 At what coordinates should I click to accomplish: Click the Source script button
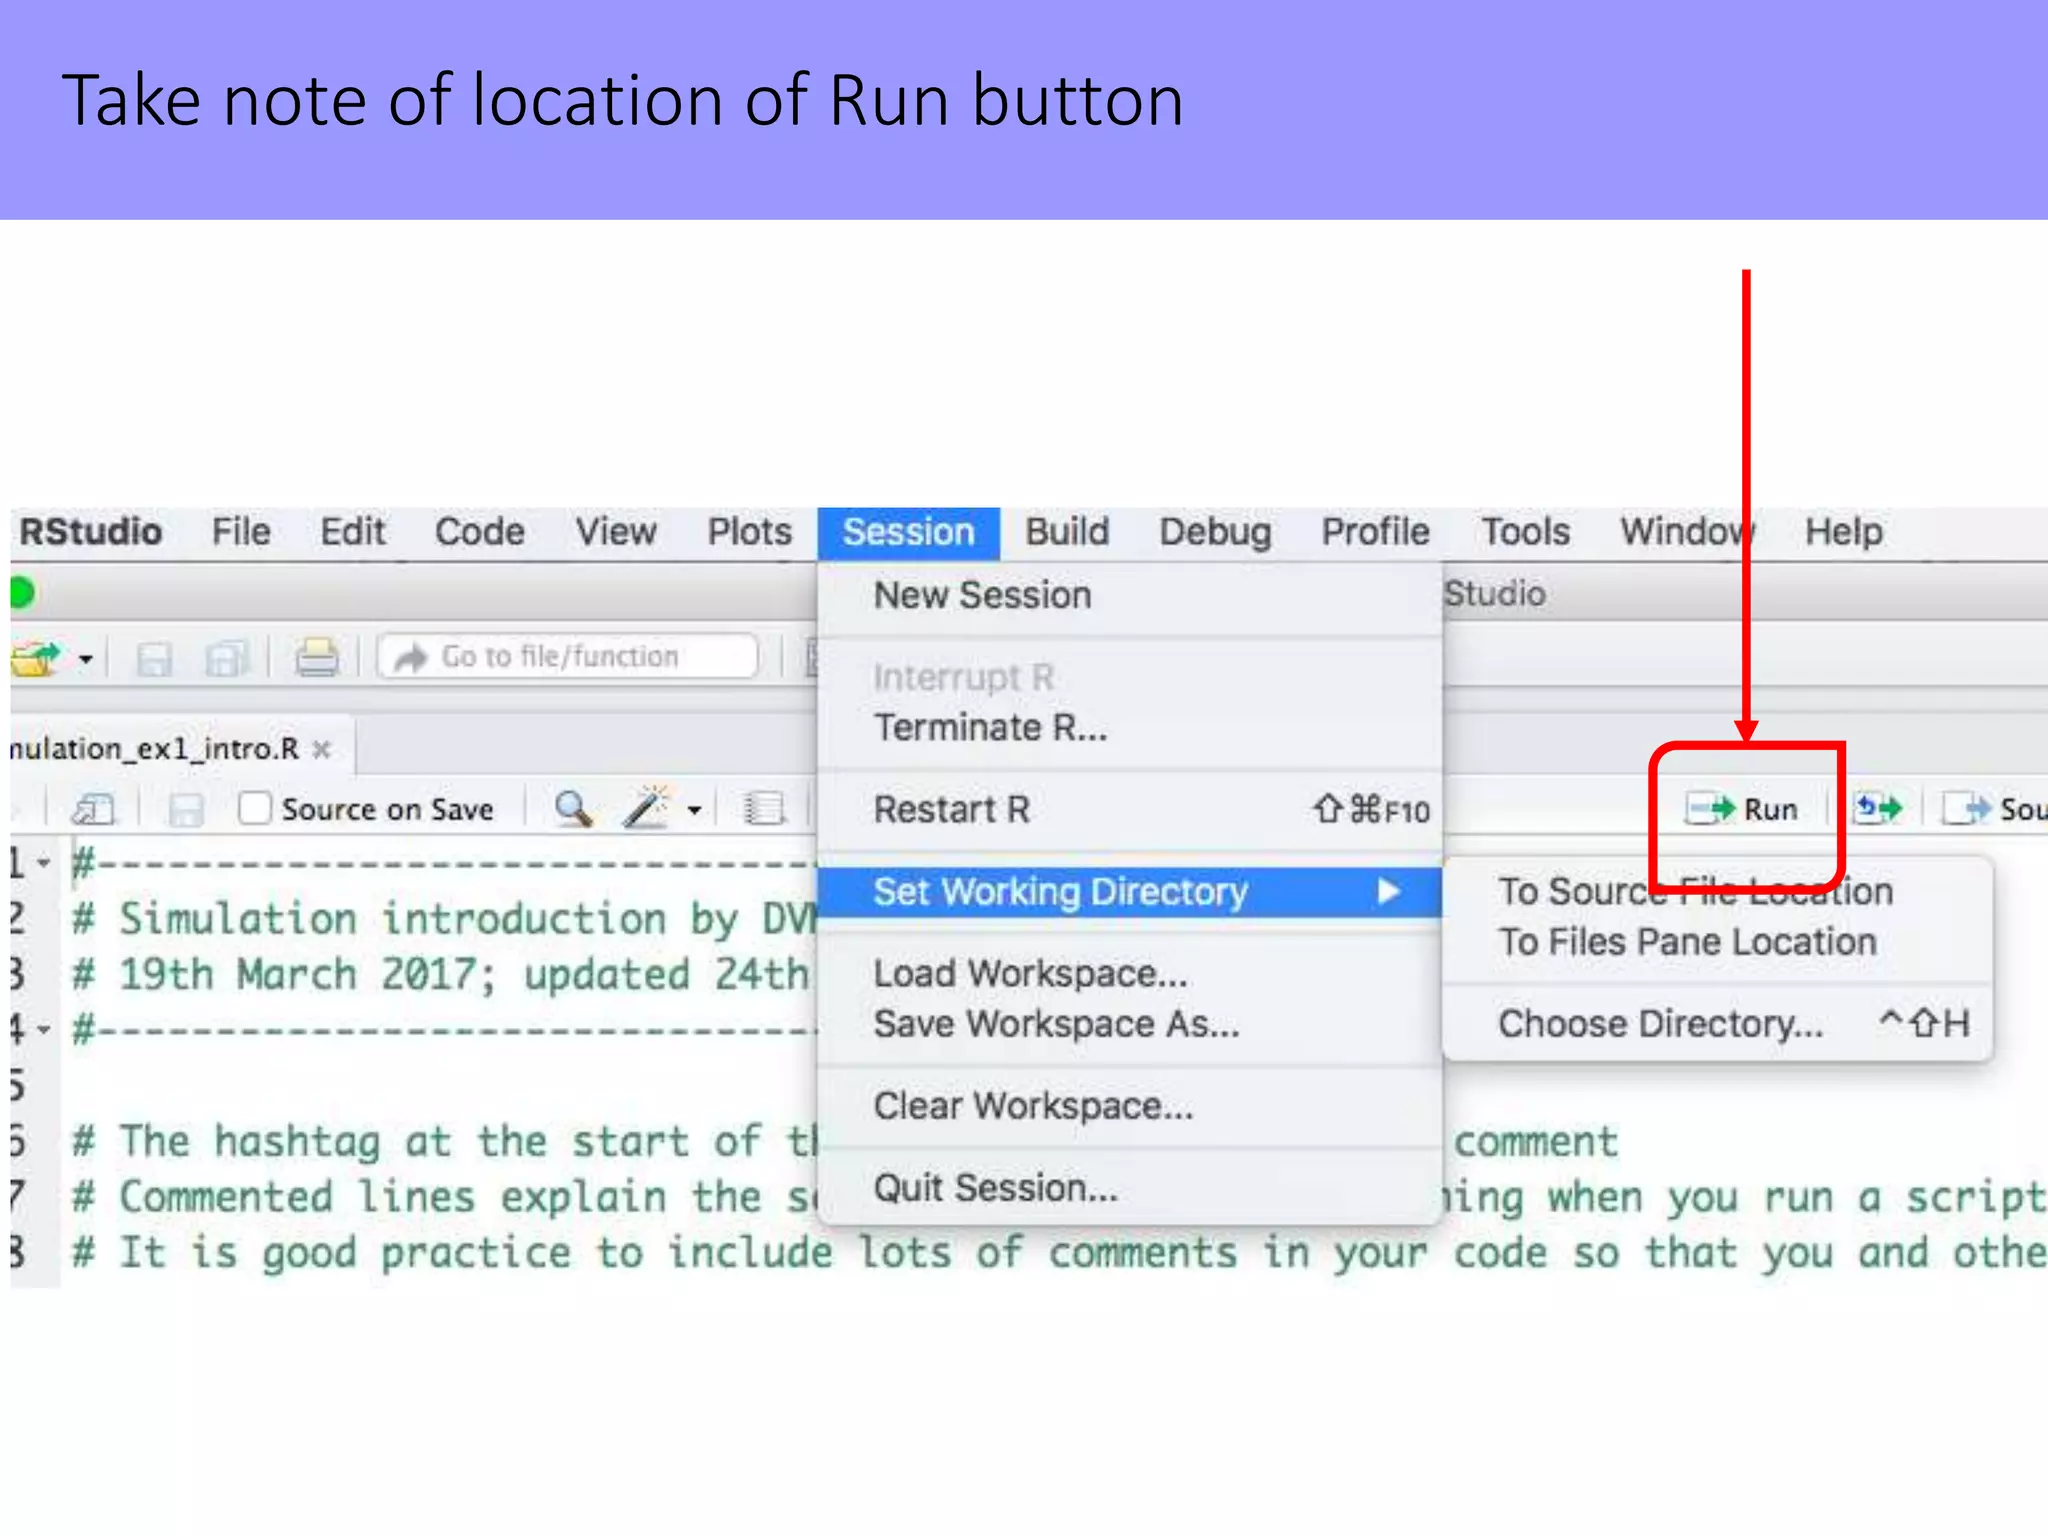tap(1995, 809)
